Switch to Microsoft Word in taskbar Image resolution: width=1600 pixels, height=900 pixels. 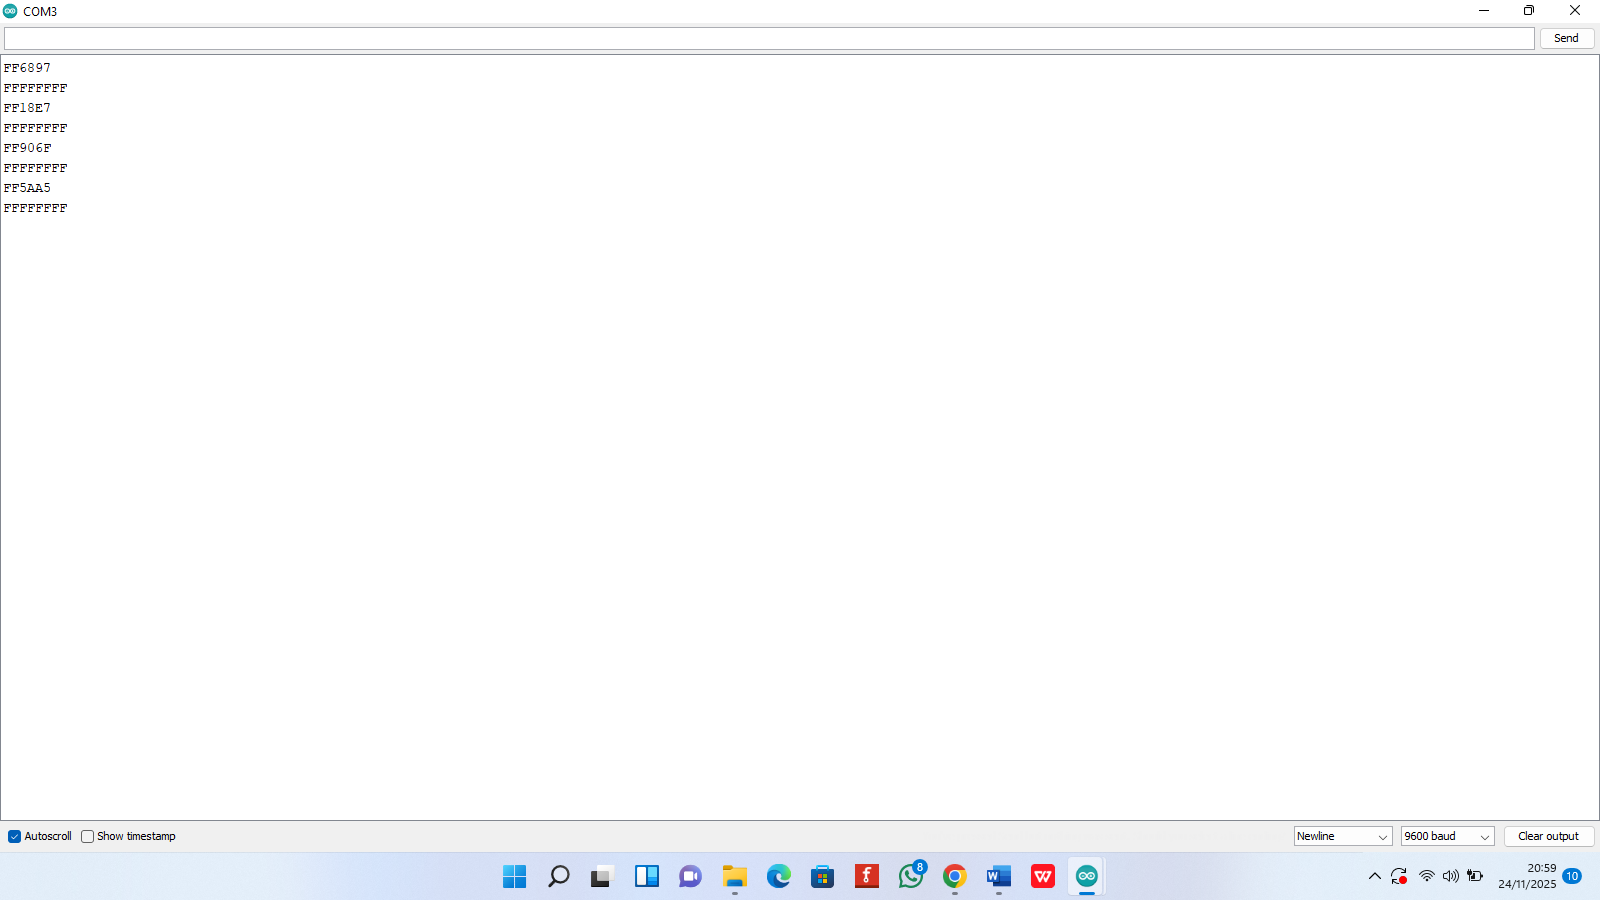click(999, 877)
